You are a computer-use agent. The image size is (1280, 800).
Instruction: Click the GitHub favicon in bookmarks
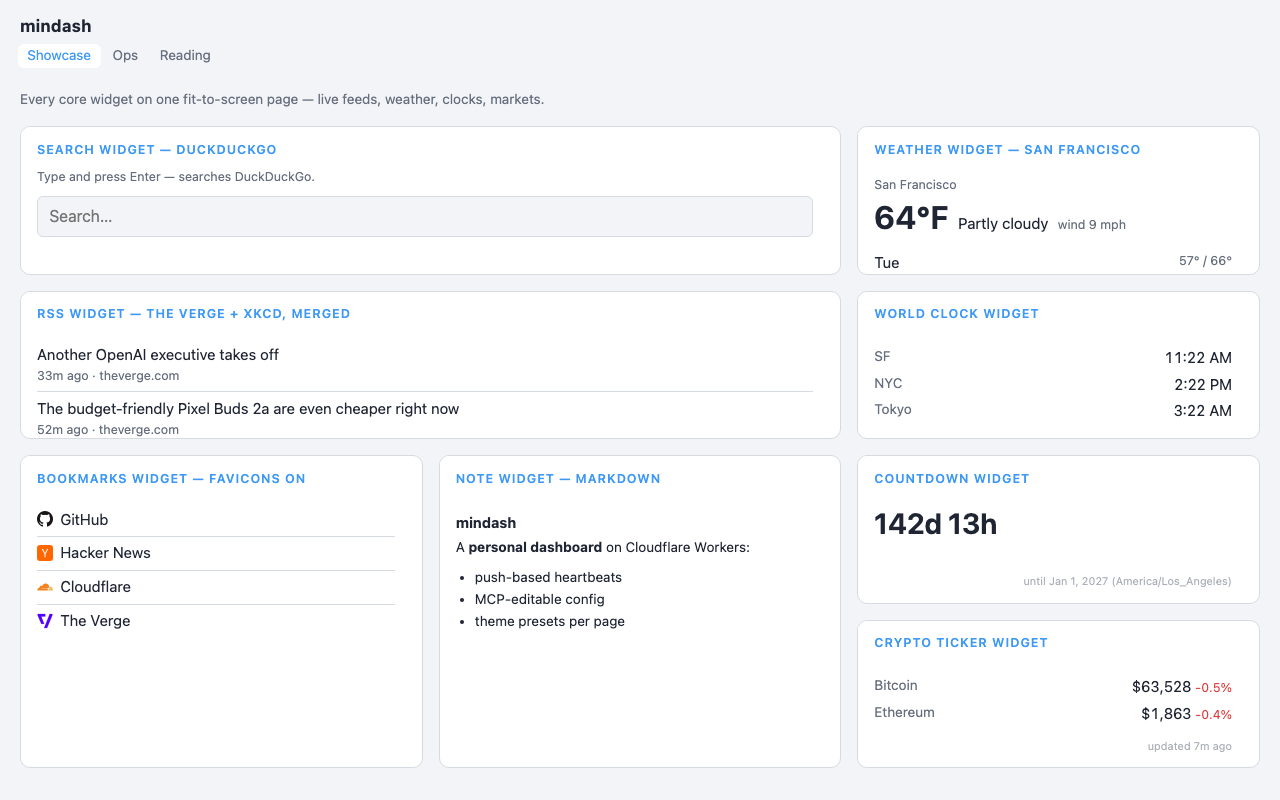point(45,519)
